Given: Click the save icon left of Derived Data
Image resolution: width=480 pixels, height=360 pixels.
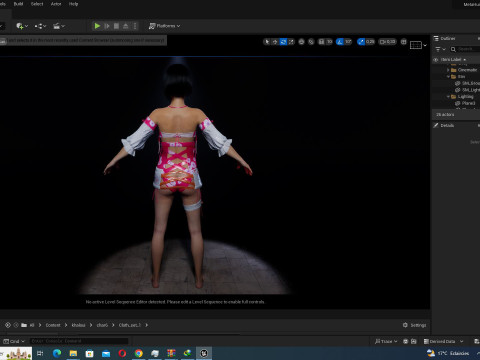Looking at the screenshot, I should pyautogui.click(x=414, y=341).
